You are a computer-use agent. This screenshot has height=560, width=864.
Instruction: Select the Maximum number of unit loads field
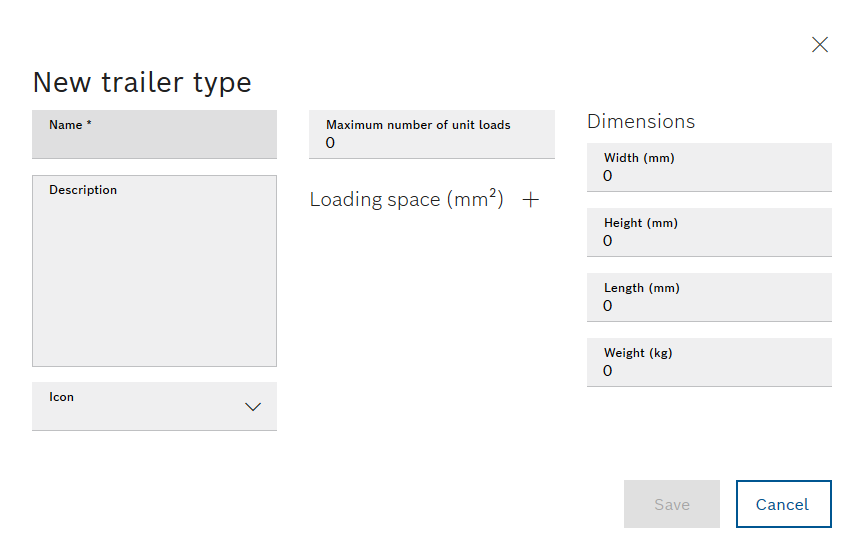(x=432, y=134)
